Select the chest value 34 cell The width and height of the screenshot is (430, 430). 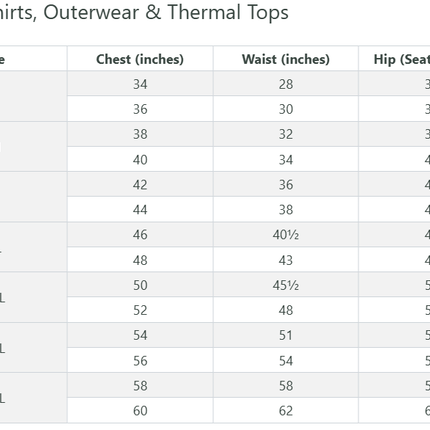coord(140,84)
